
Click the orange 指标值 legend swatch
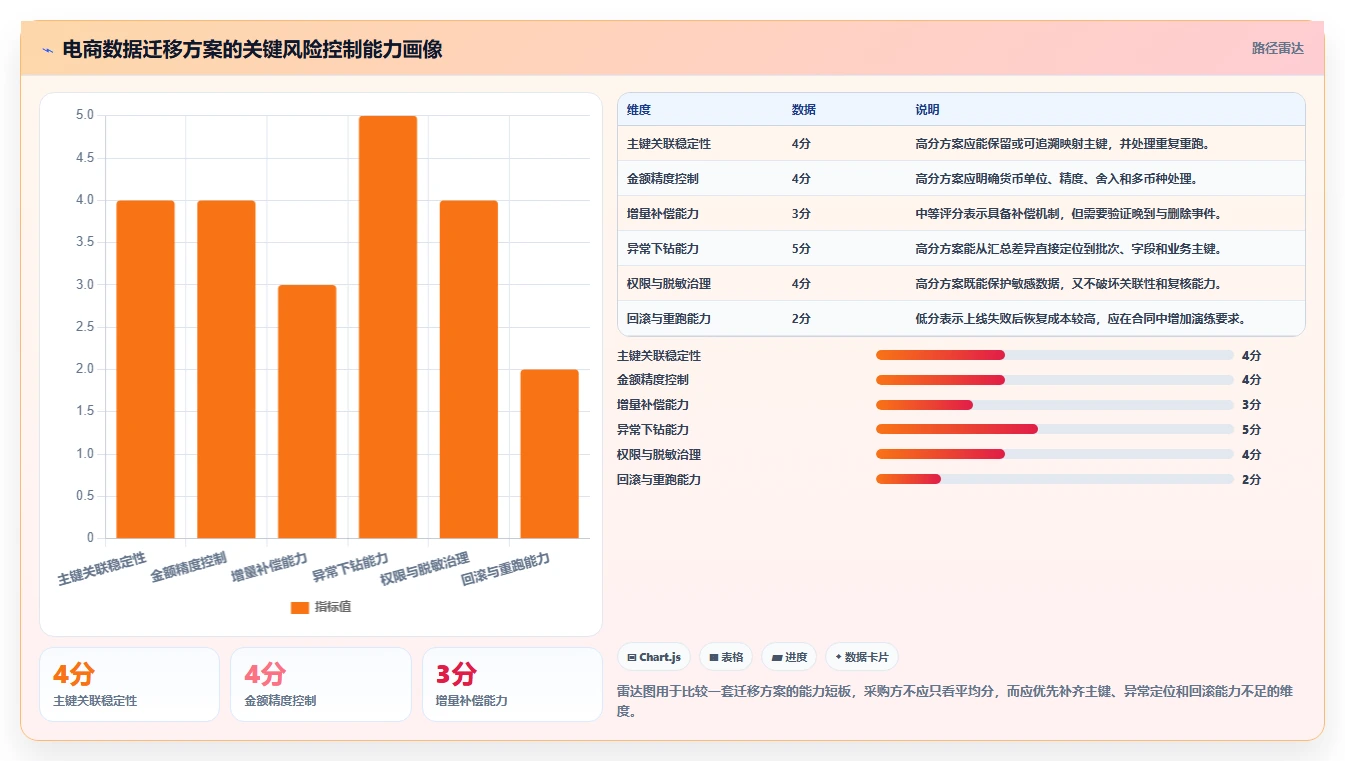[300, 607]
